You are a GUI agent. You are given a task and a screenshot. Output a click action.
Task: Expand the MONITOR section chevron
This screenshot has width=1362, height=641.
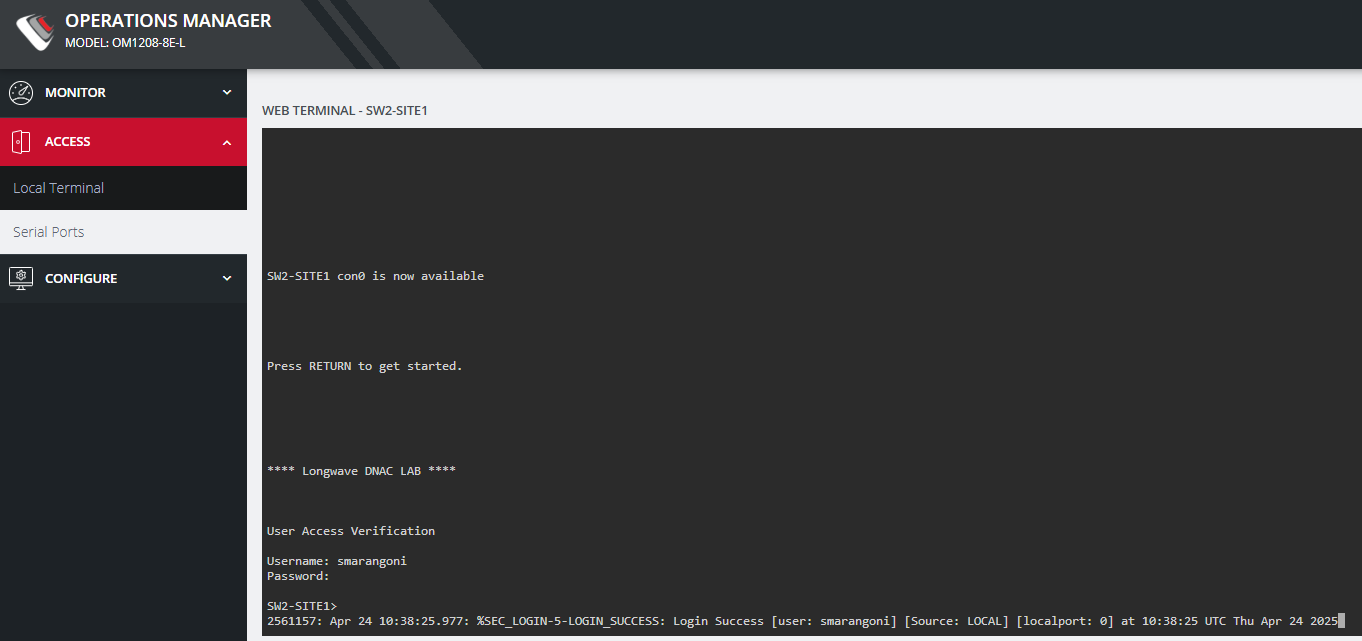click(x=227, y=93)
